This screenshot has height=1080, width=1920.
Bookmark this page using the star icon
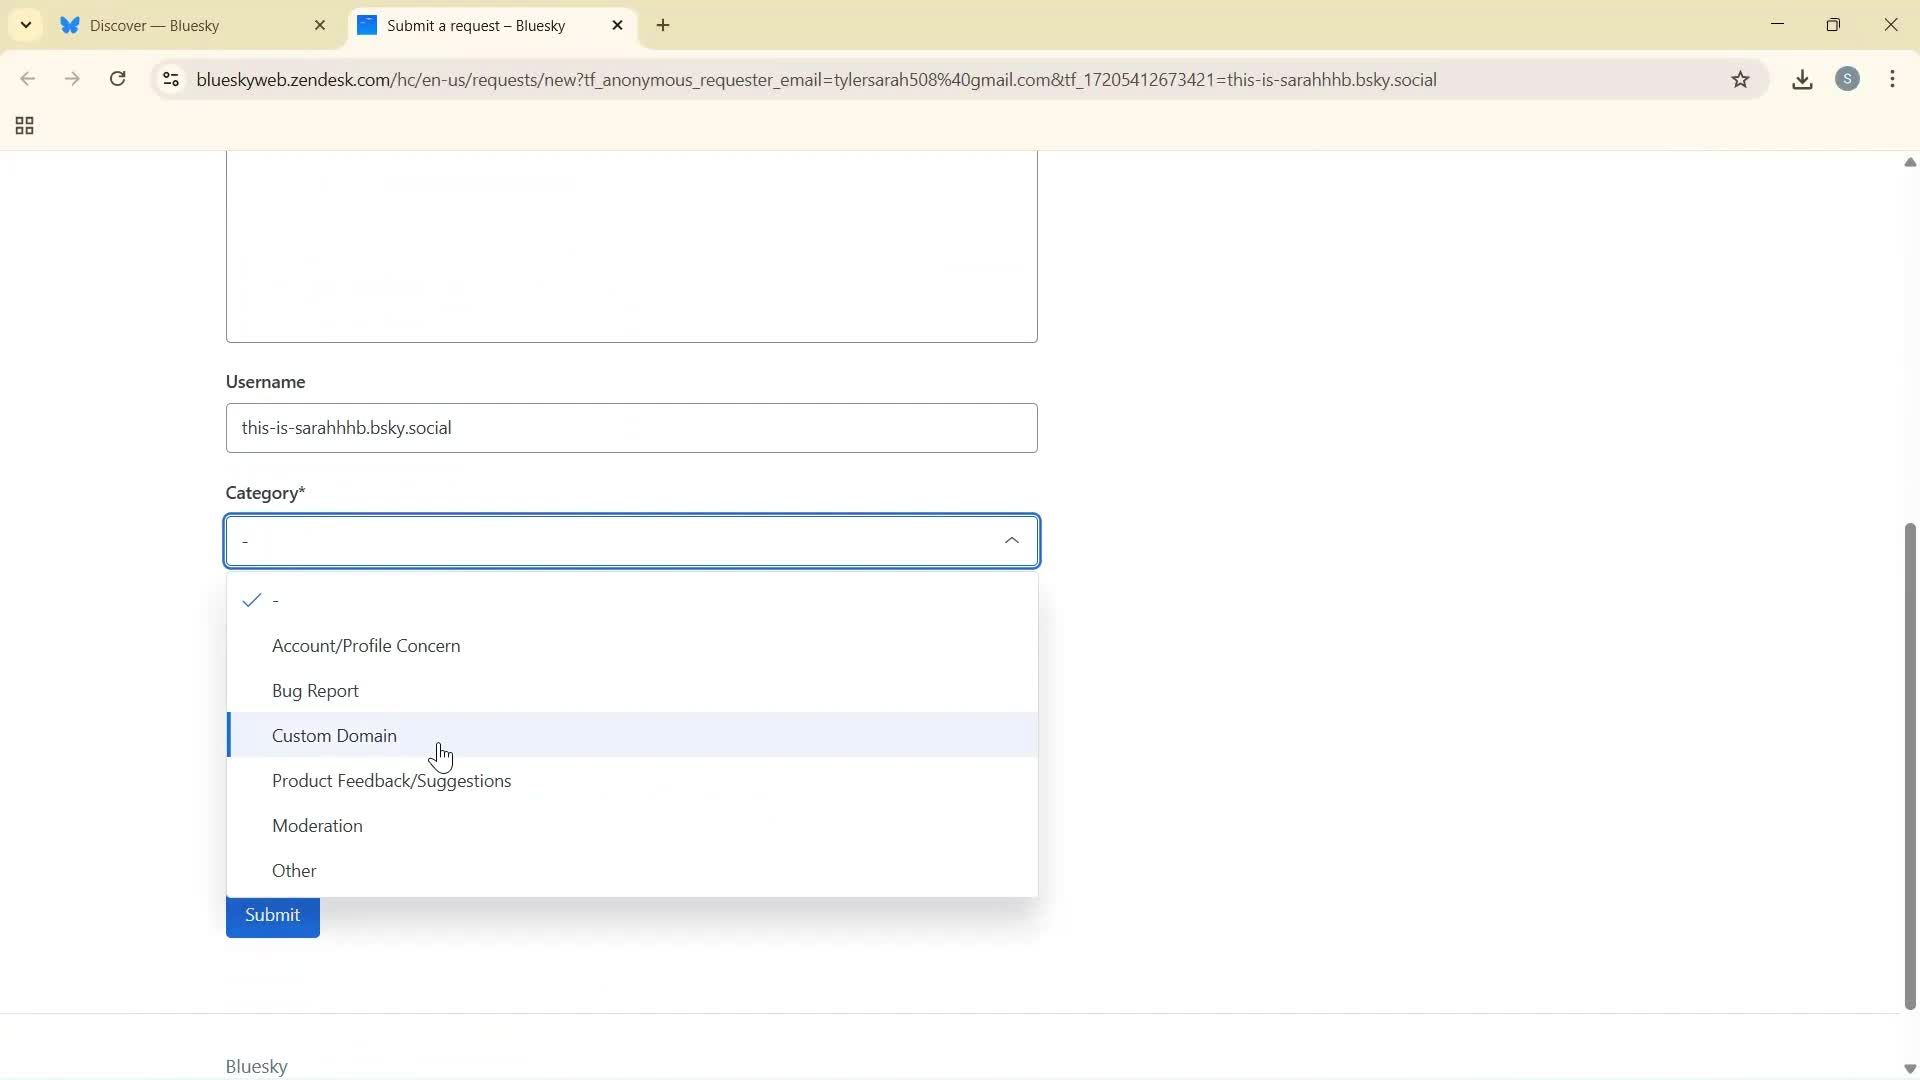[1741, 79]
